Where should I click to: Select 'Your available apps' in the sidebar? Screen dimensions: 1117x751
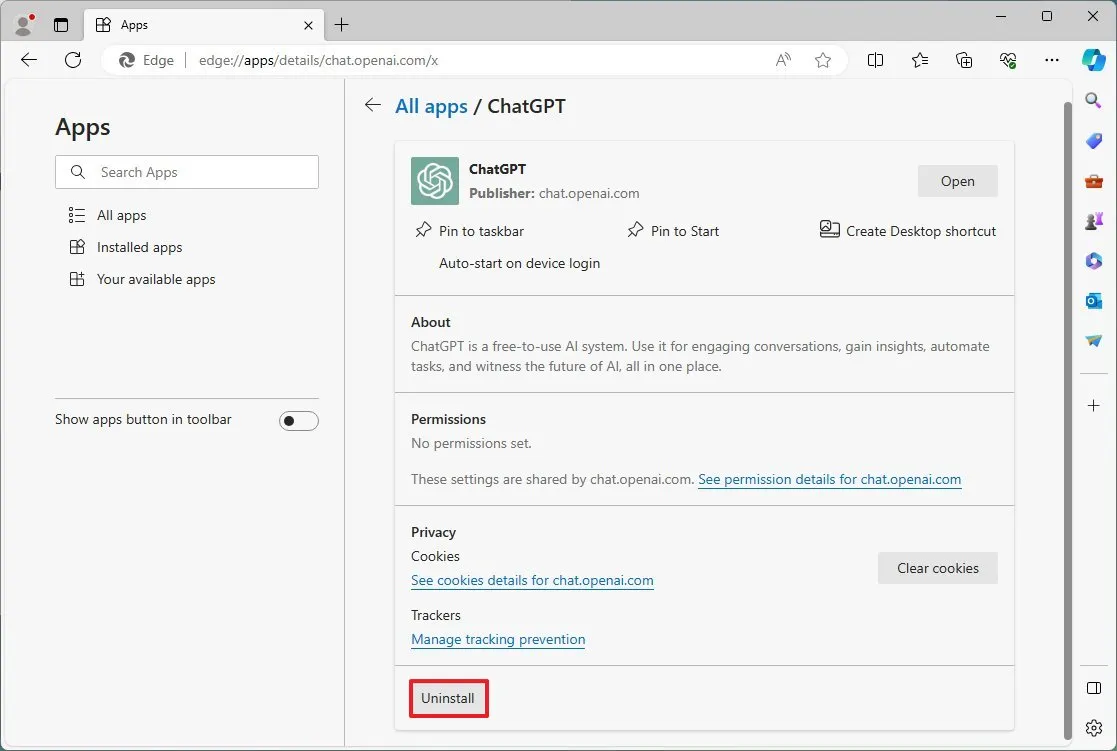[155, 279]
